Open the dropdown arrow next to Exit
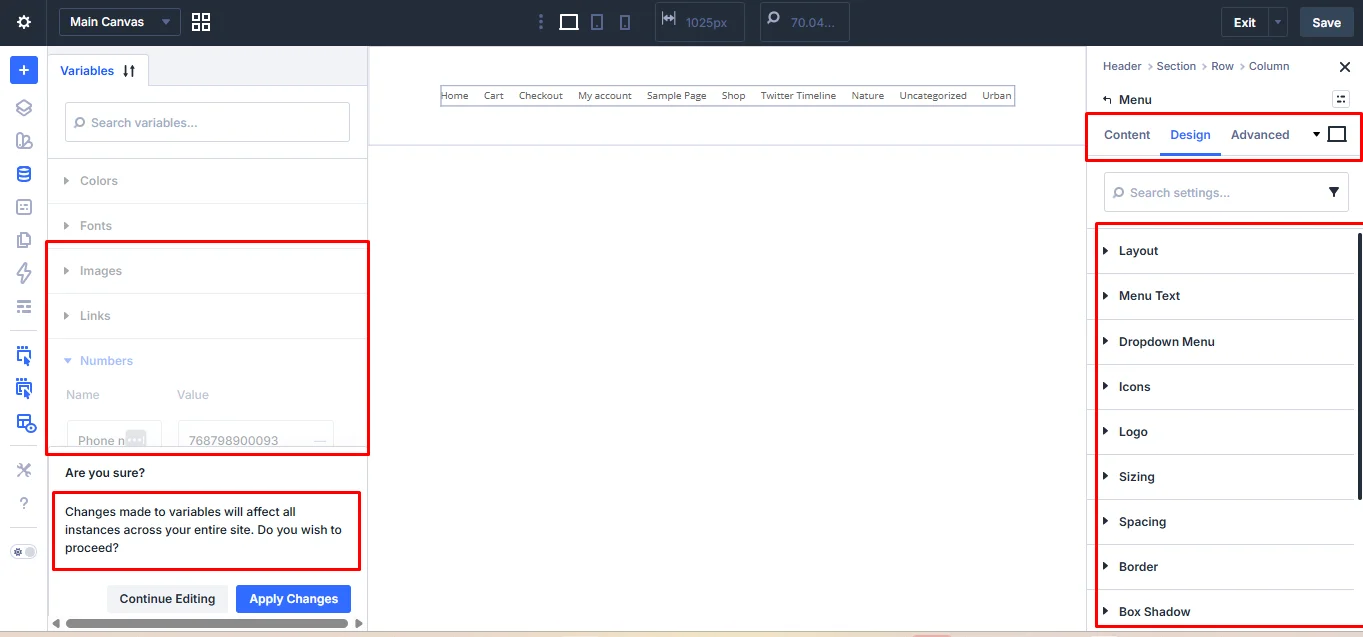1363x637 pixels. tap(1279, 22)
